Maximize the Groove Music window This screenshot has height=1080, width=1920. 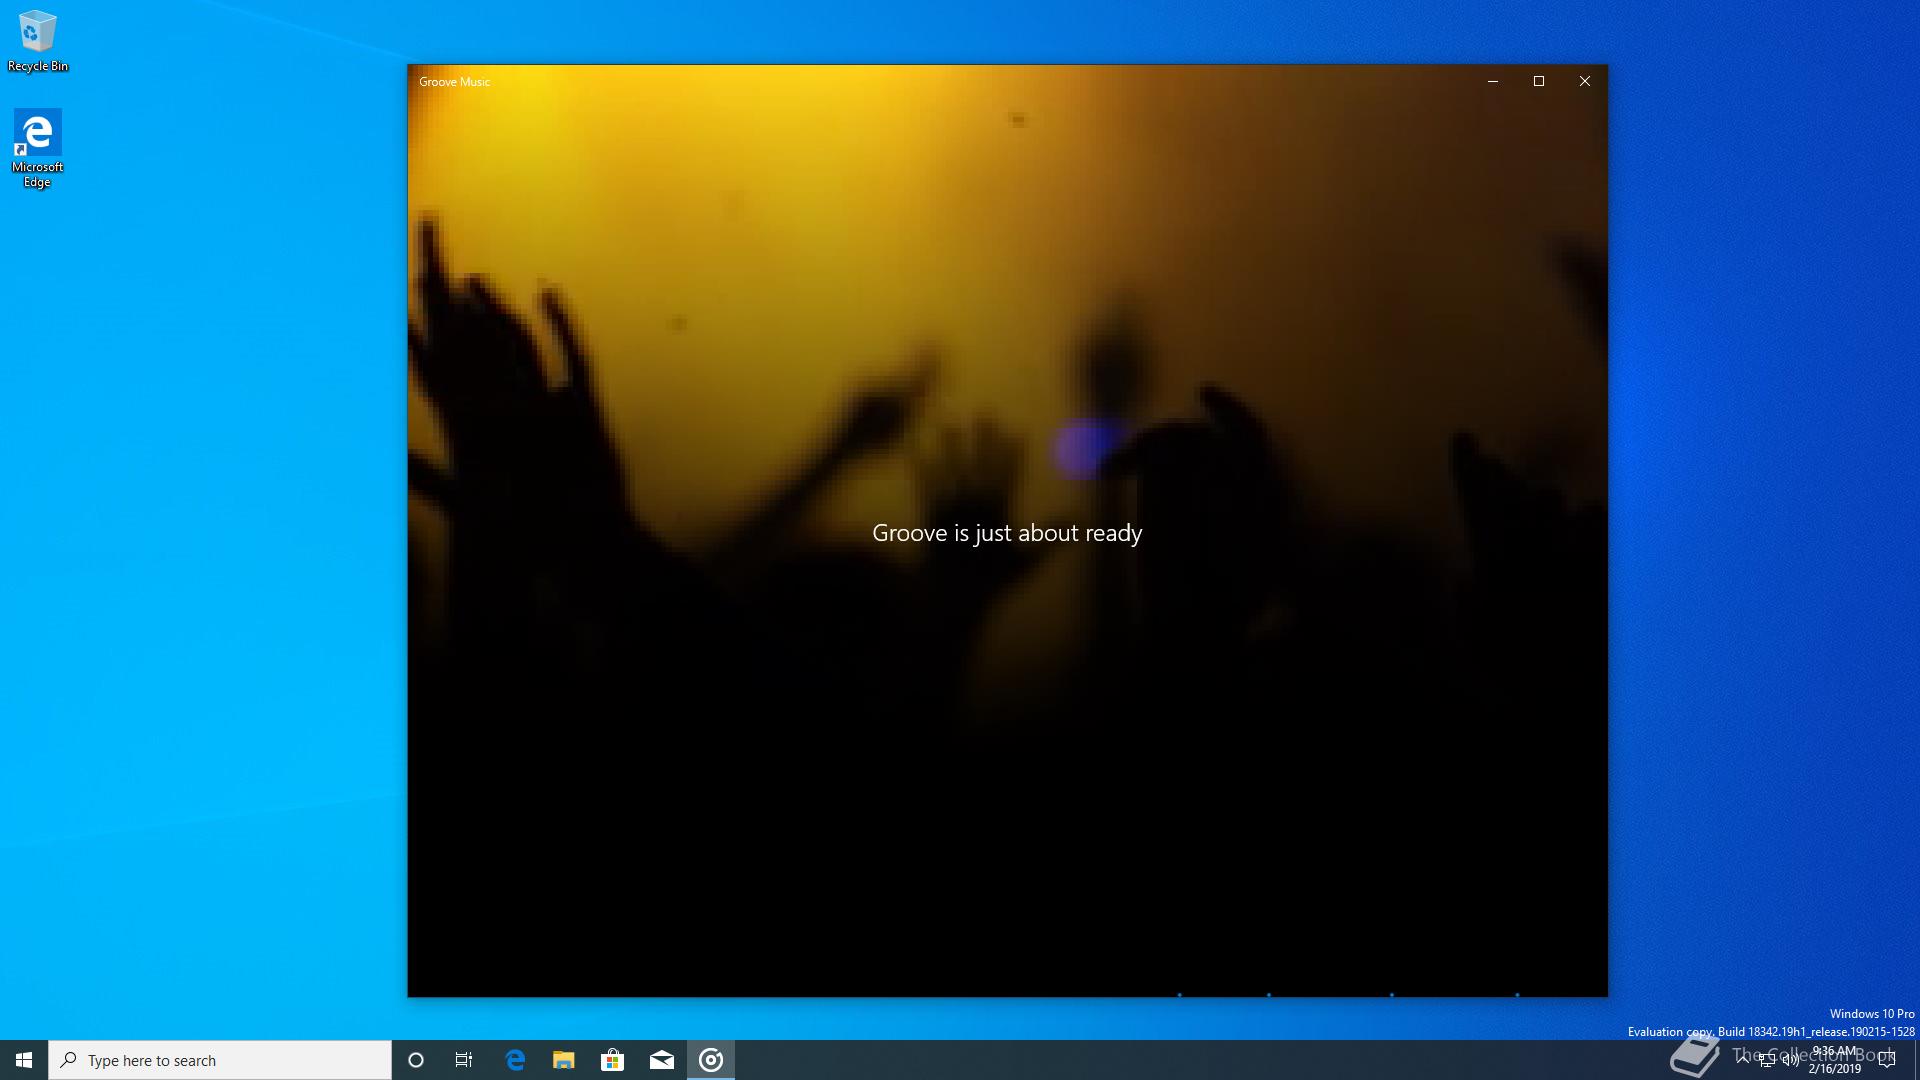pyautogui.click(x=1539, y=81)
